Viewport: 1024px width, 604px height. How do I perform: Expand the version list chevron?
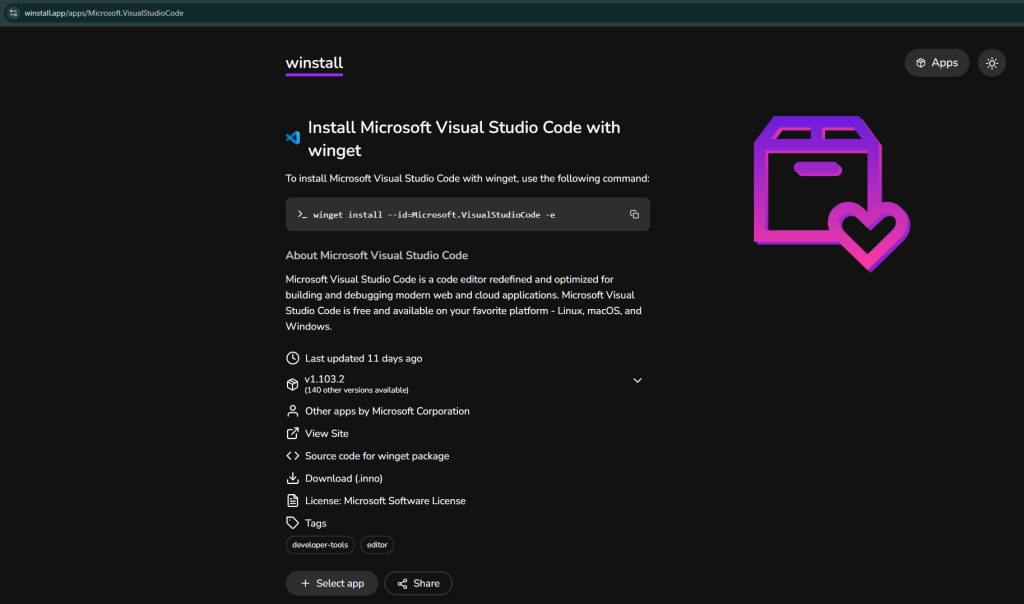tap(637, 380)
